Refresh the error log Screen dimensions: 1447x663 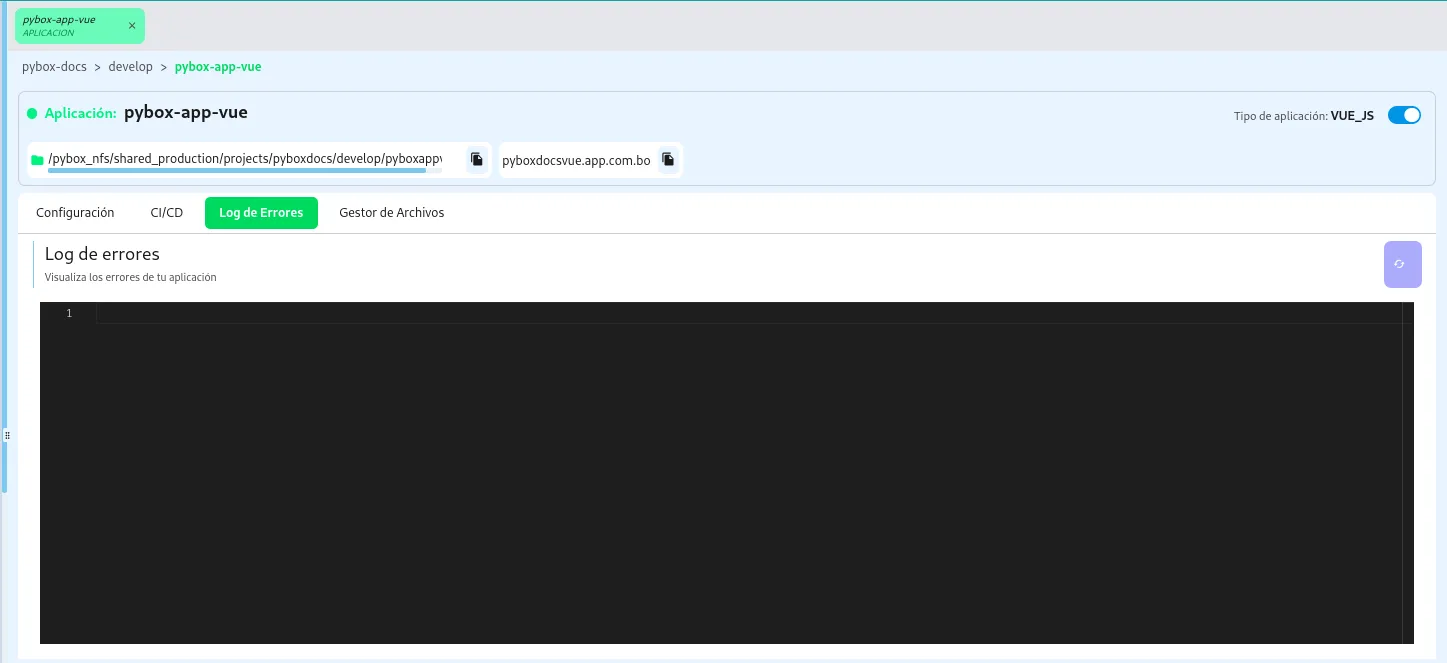[x=1402, y=264]
